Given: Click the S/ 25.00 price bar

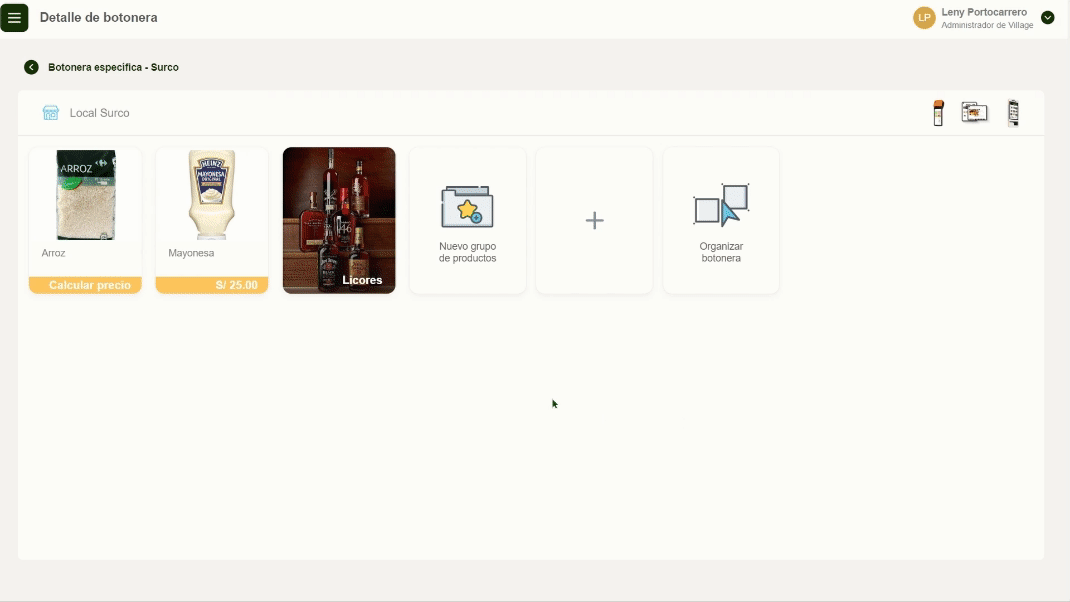Looking at the screenshot, I should coord(212,285).
